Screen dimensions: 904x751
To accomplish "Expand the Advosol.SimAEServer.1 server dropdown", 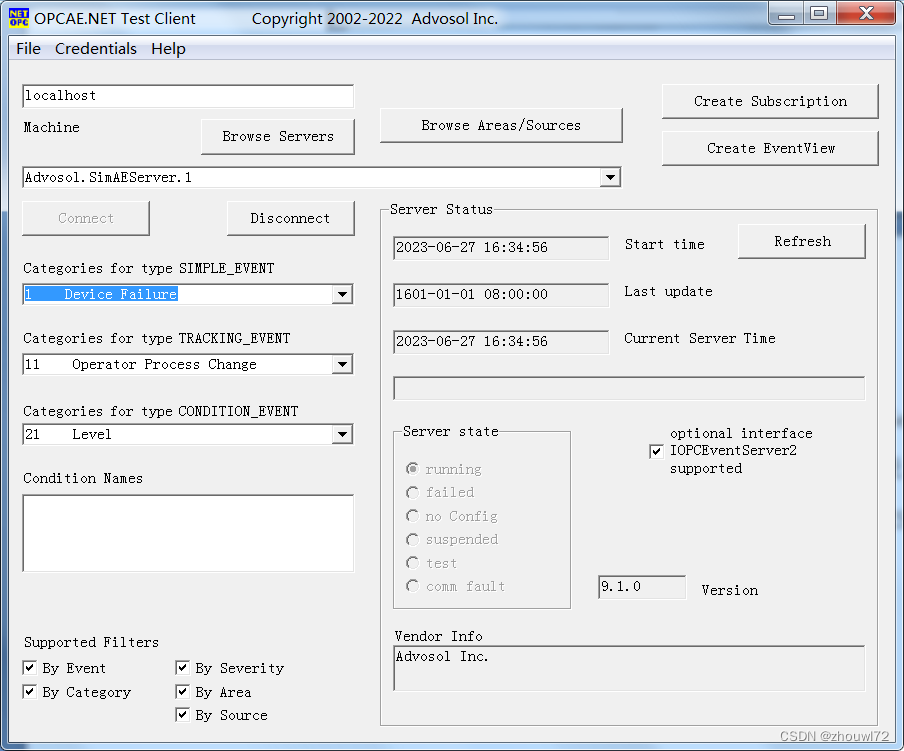I will (x=610, y=178).
